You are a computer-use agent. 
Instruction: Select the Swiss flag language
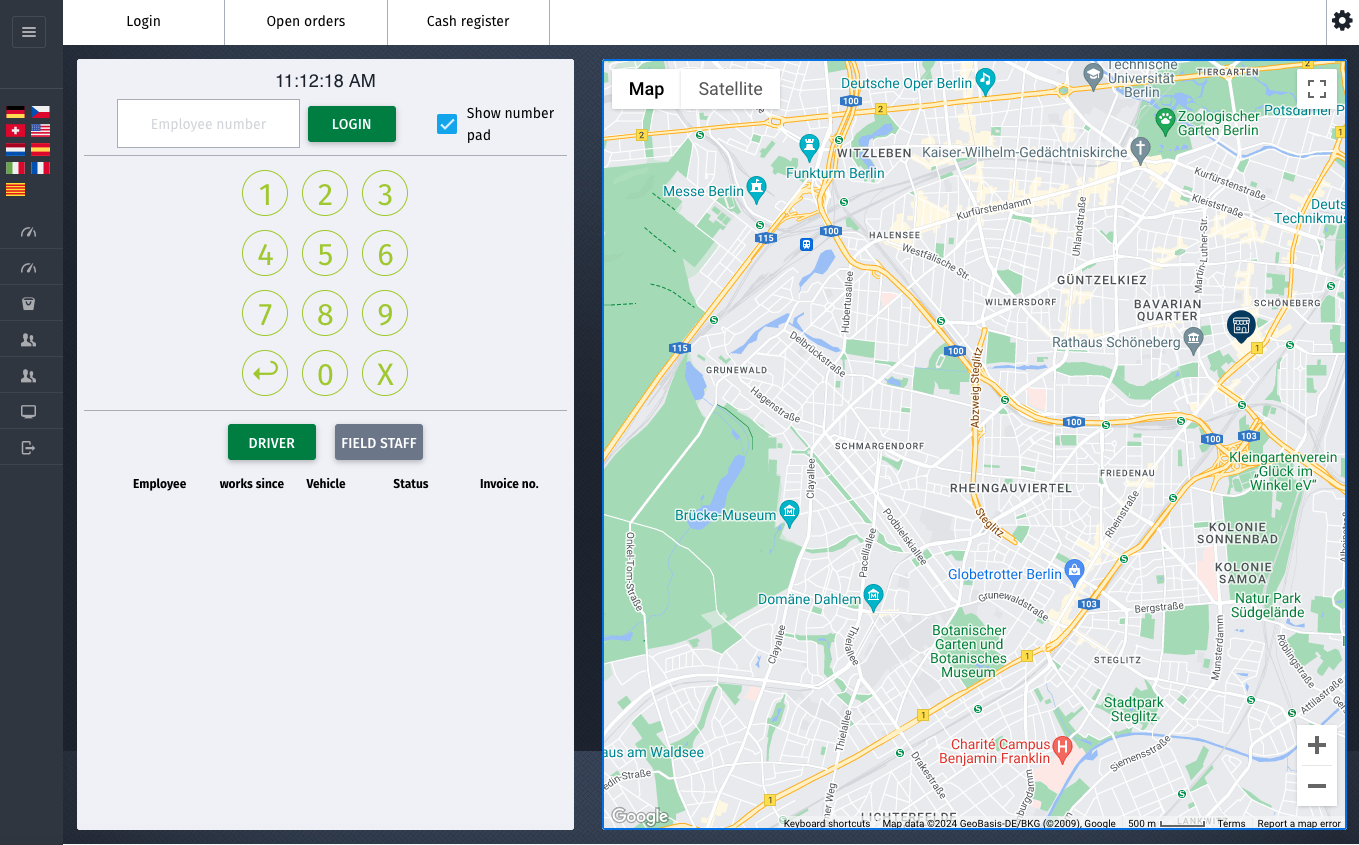[15, 130]
